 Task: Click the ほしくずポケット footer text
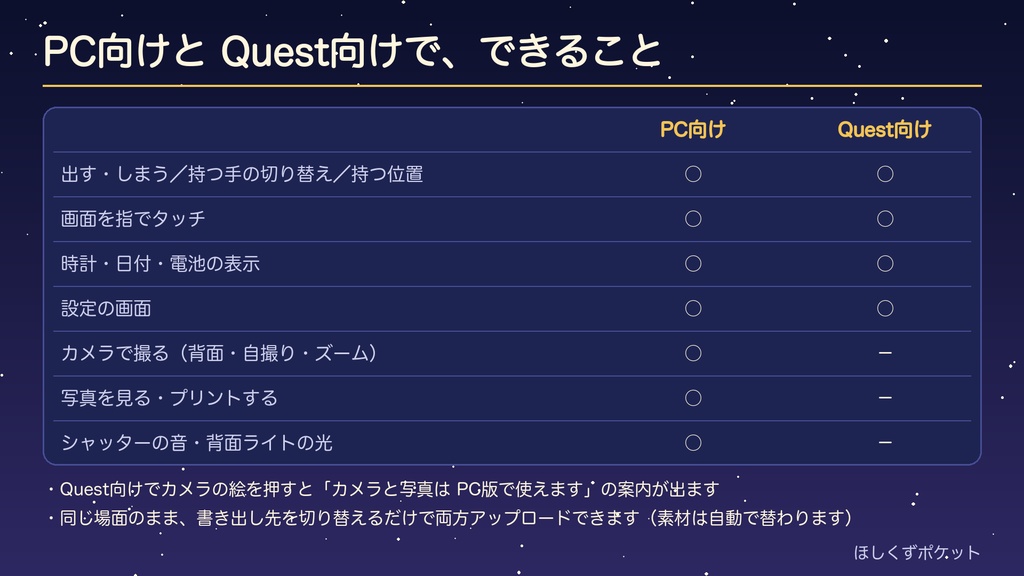[917, 552]
